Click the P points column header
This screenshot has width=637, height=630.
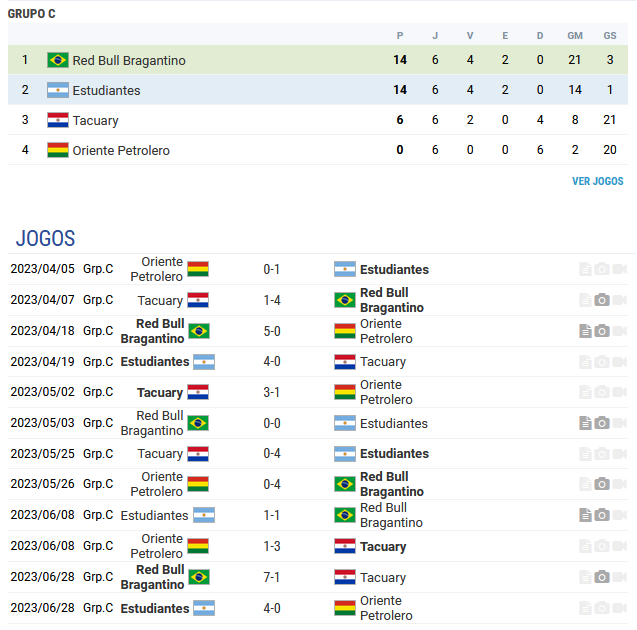tap(400, 35)
